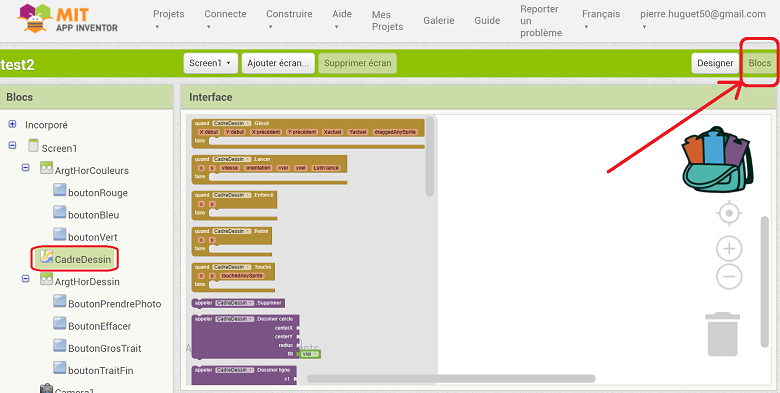Viewport: 780px width, 393px height.
Task: Collapse ArgtHorDessin arrangement node
Action: point(25,279)
